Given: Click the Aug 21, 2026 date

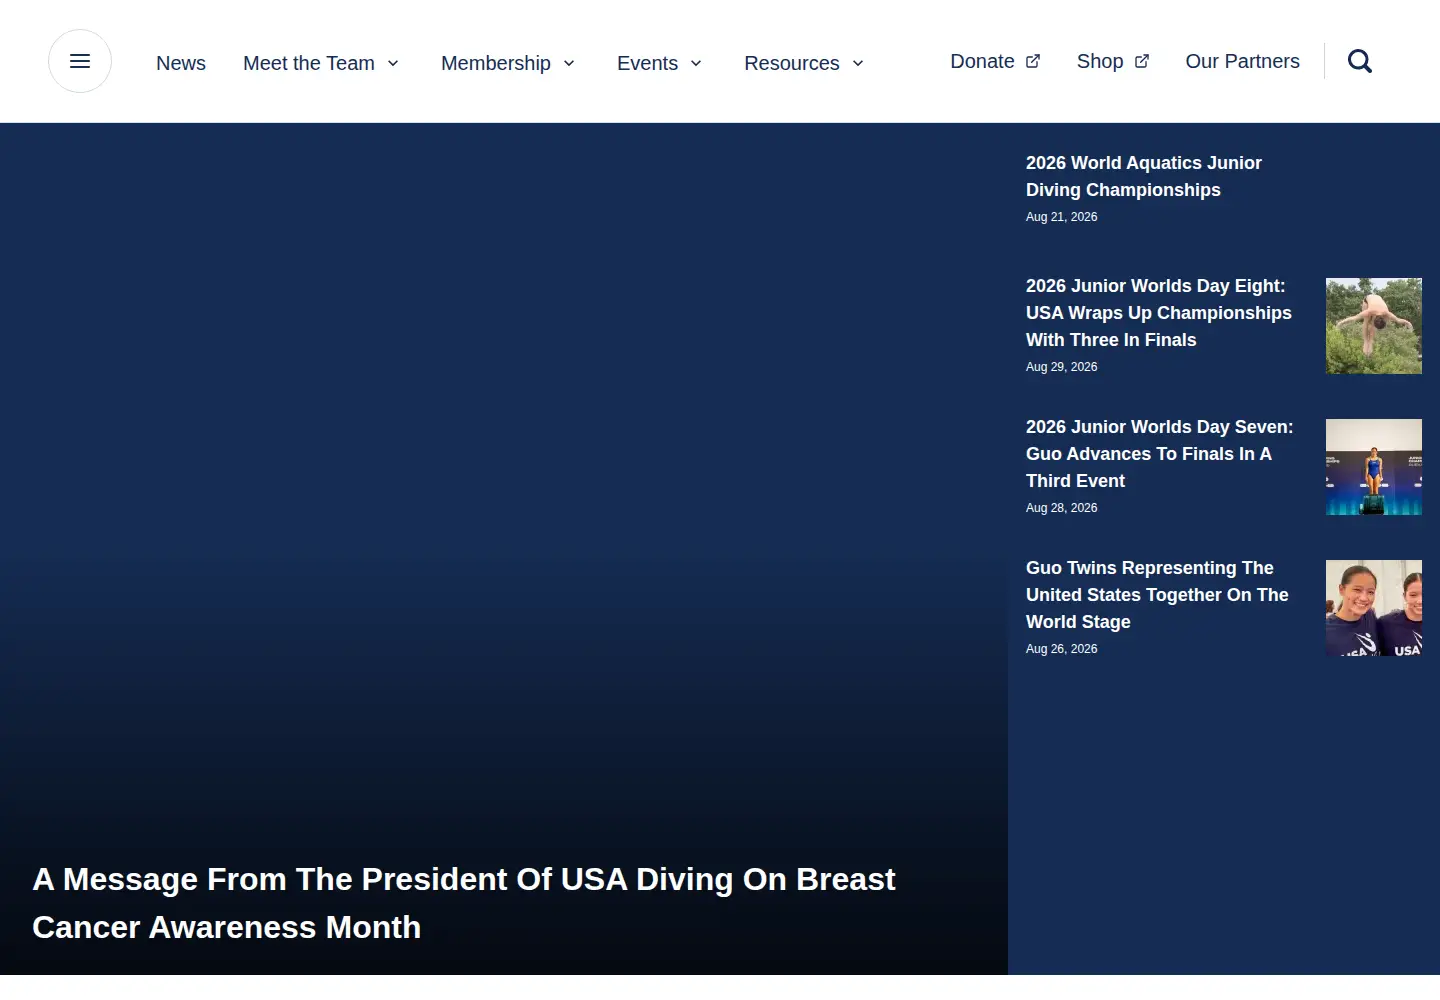Looking at the screenshot, I should coord(1061,217).
